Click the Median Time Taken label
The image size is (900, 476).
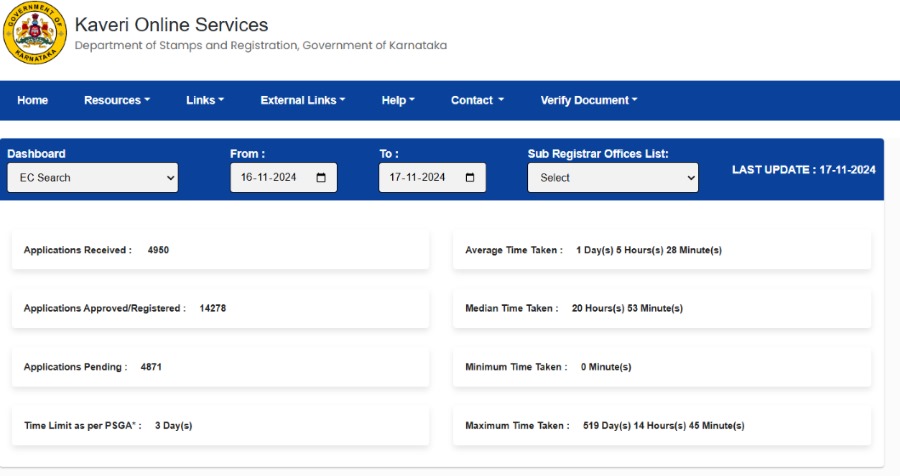pos(511,308)
